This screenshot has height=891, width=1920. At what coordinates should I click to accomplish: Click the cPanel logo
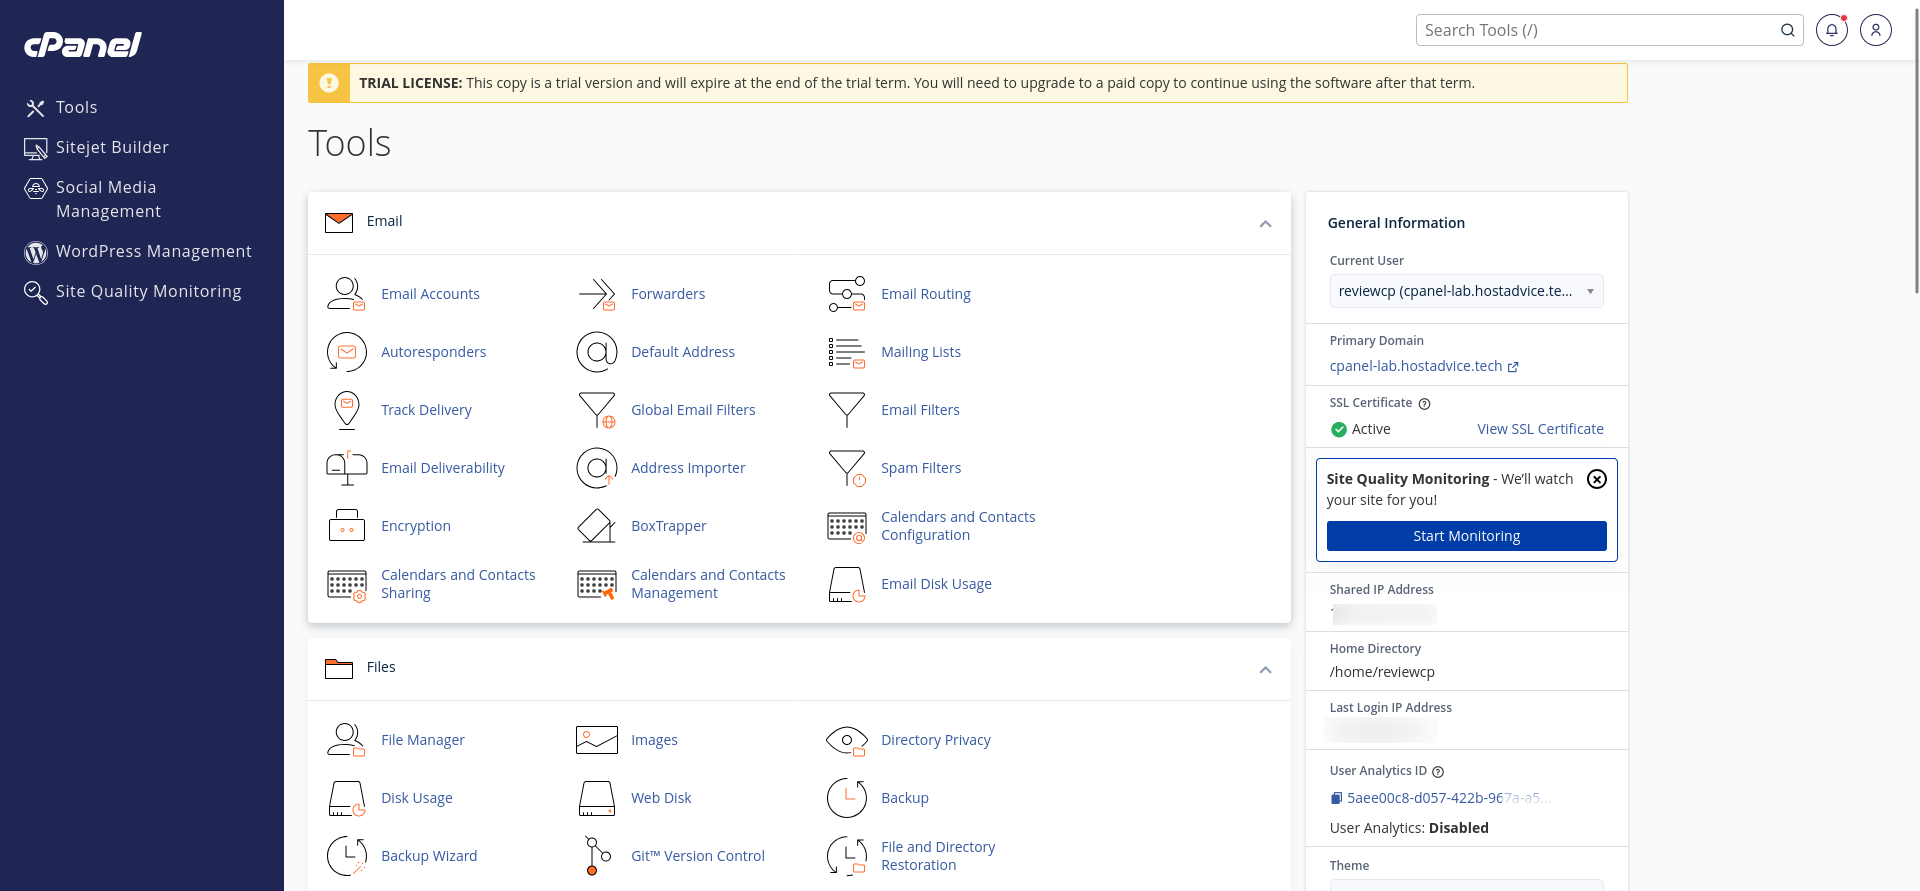tap(83, 44)
